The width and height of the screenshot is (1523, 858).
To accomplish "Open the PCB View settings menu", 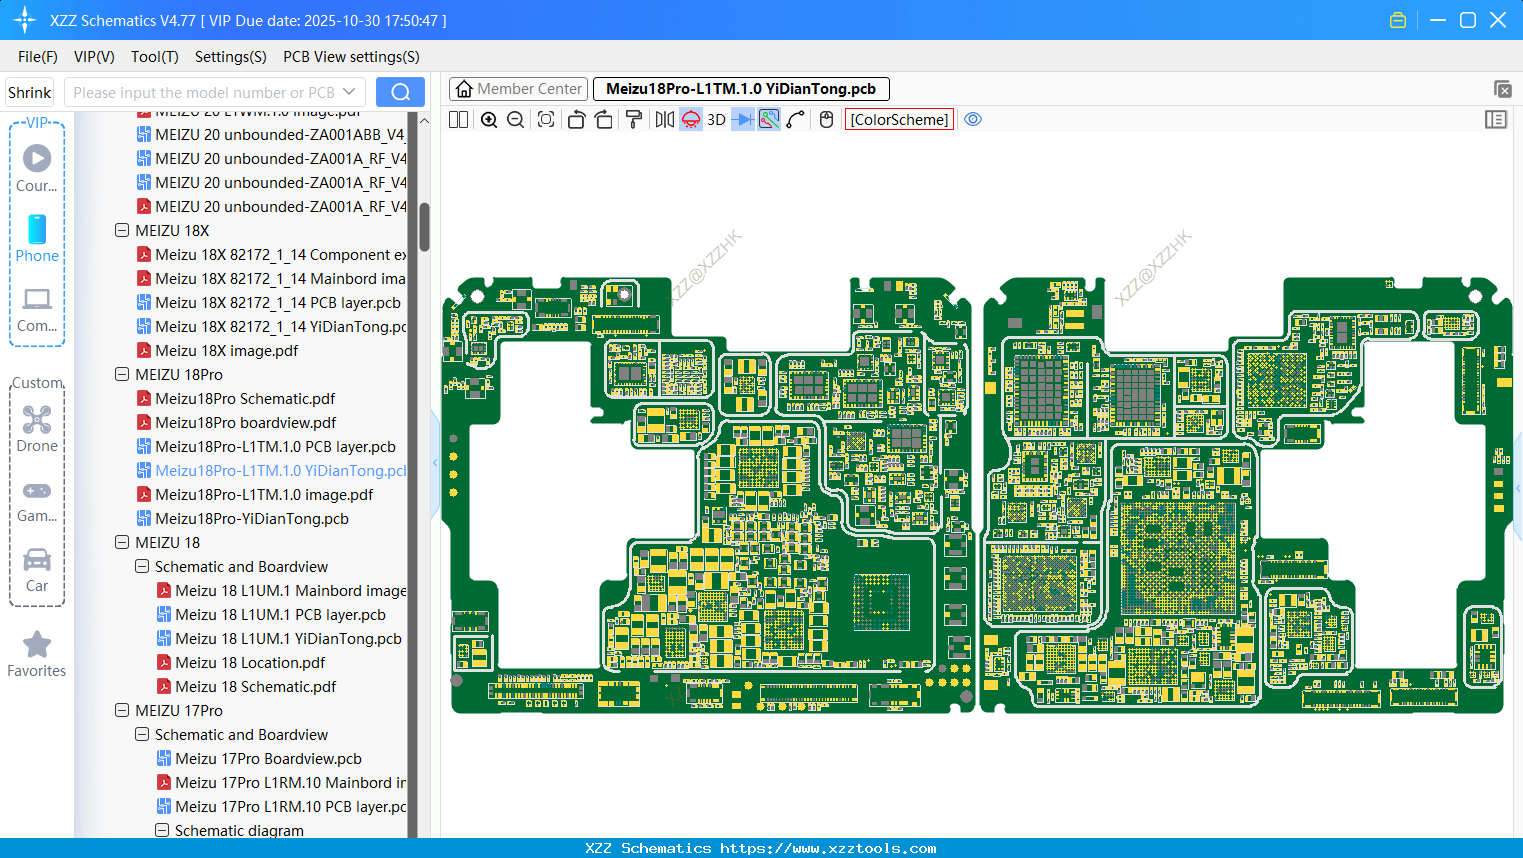I will pyautogui.click(x=351, y=57).
